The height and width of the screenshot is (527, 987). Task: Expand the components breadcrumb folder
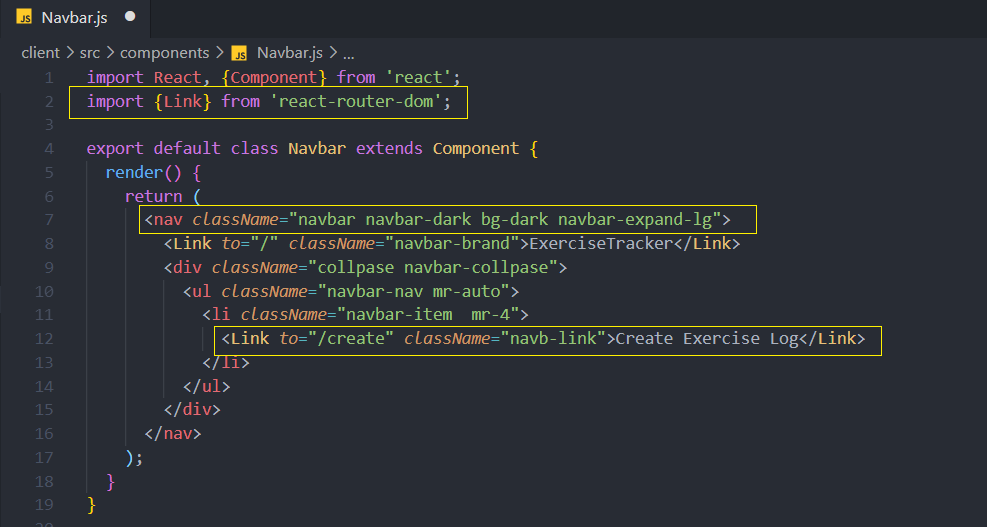[x=165, y=53]
